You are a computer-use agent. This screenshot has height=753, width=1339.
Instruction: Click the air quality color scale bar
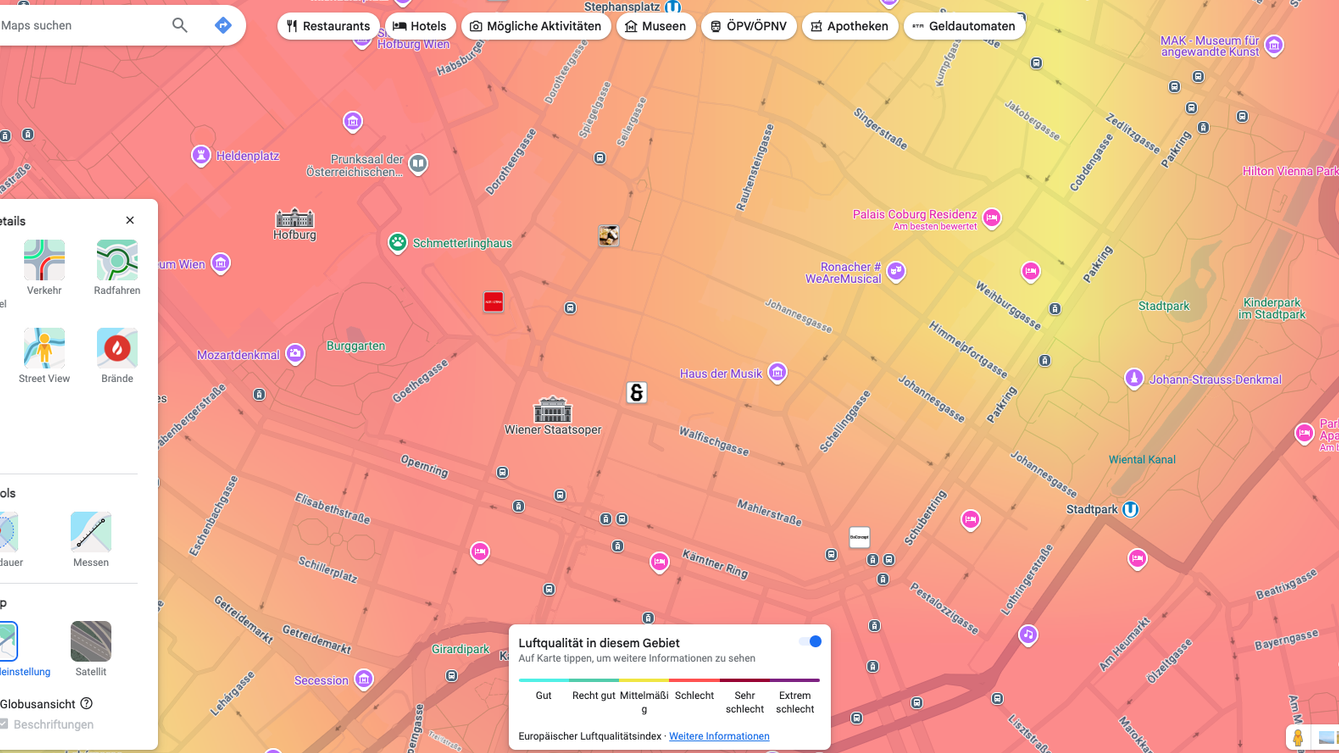point(669,680)
